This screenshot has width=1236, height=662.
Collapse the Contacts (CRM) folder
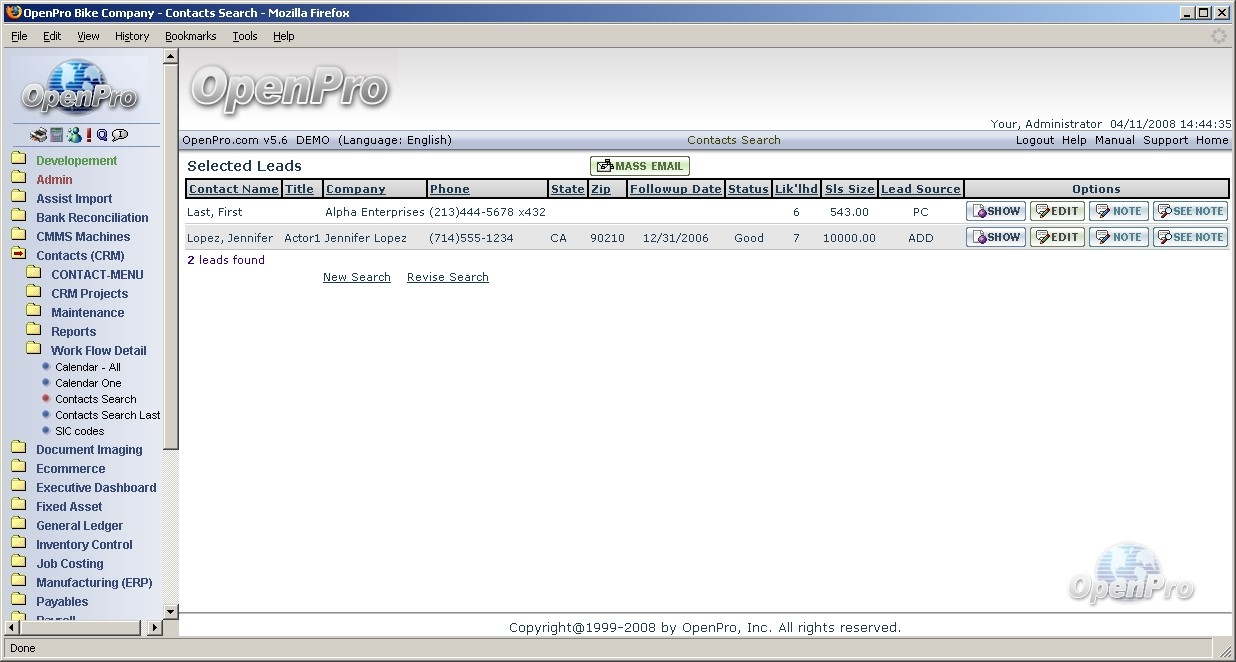pos(19,255)
